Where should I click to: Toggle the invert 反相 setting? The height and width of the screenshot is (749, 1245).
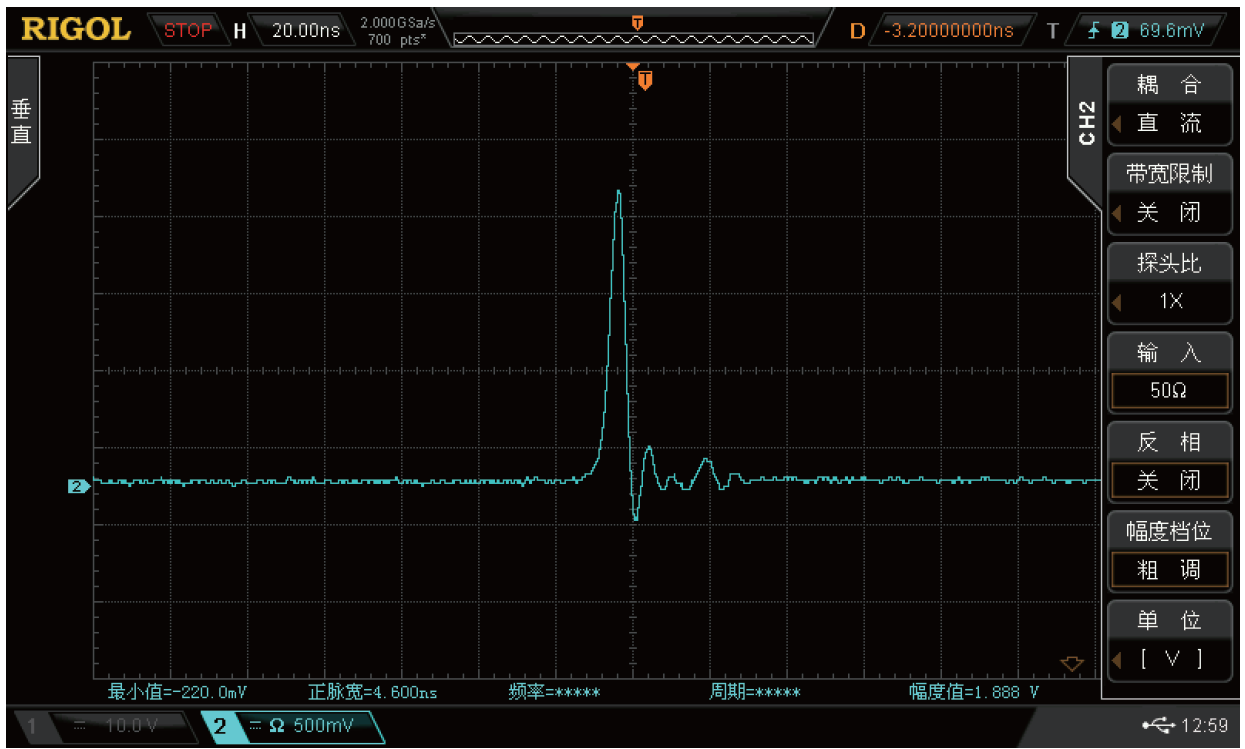(x=1168, y=462)
